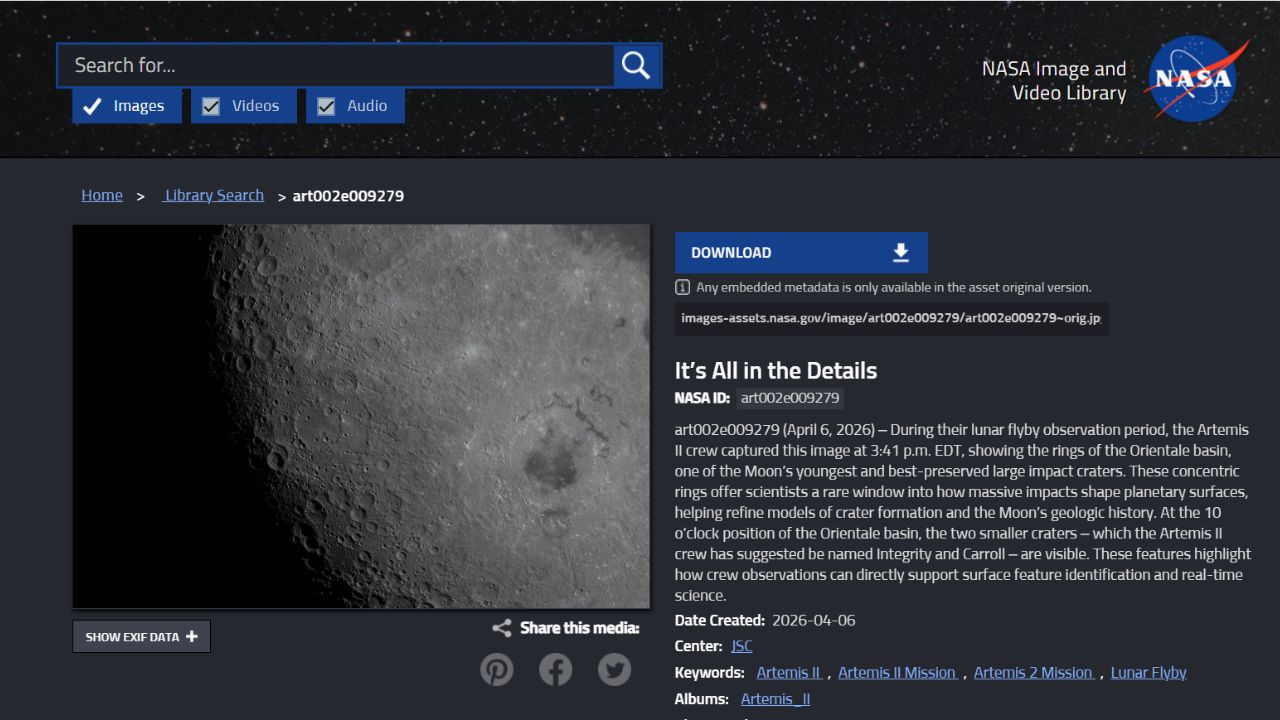This screenshot has width=1280, height=720.
Task: Open the JSC center link
Action: [742, 646]
